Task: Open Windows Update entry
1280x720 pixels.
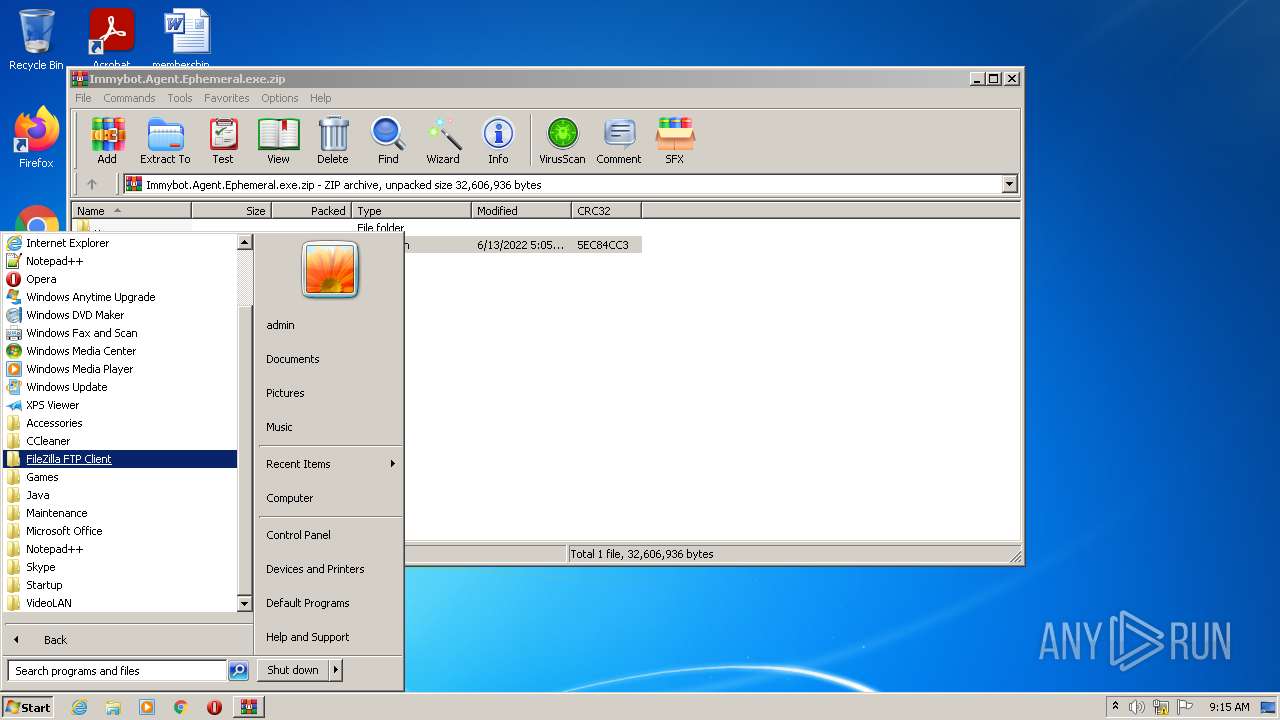Action: click(x=120, y=387)
